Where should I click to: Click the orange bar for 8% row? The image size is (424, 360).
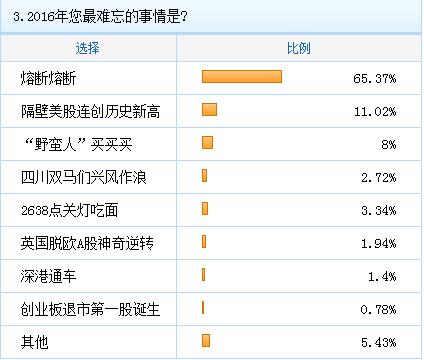(x=207, y=142)
